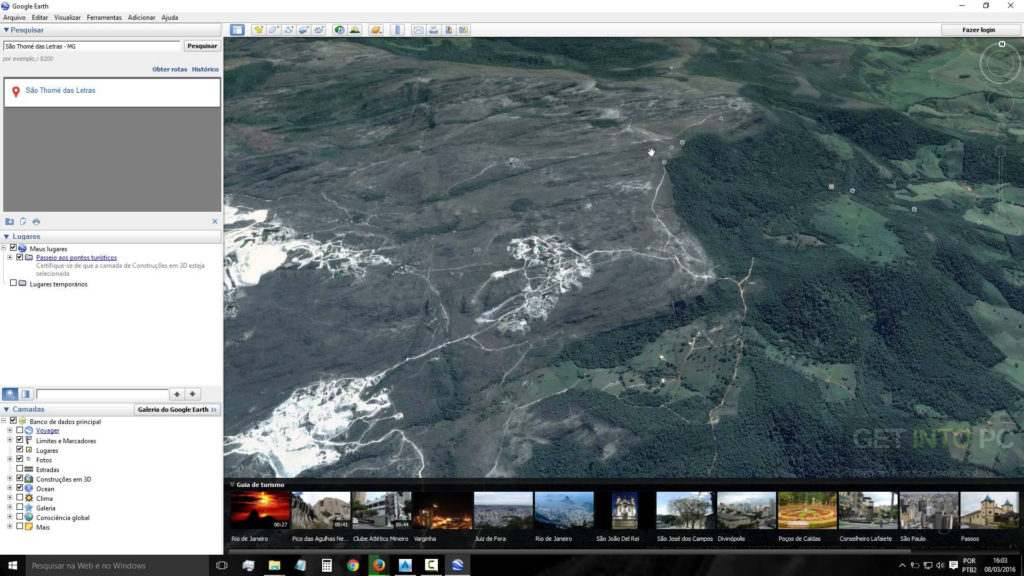Viewport: 1024px width, 576px height.
Task: Click the places search magnifier button
Action: coord(10,394)
